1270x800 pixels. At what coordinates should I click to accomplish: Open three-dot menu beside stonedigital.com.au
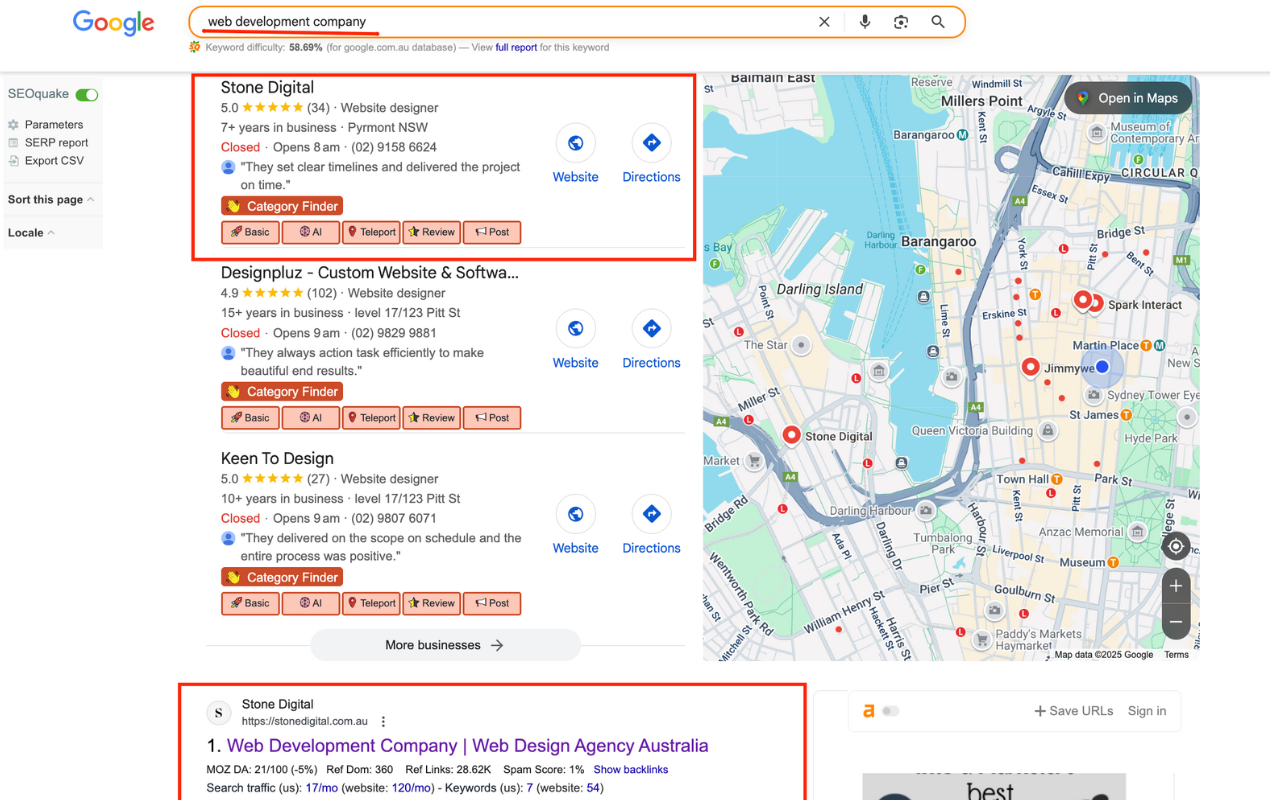click(383, 721)
